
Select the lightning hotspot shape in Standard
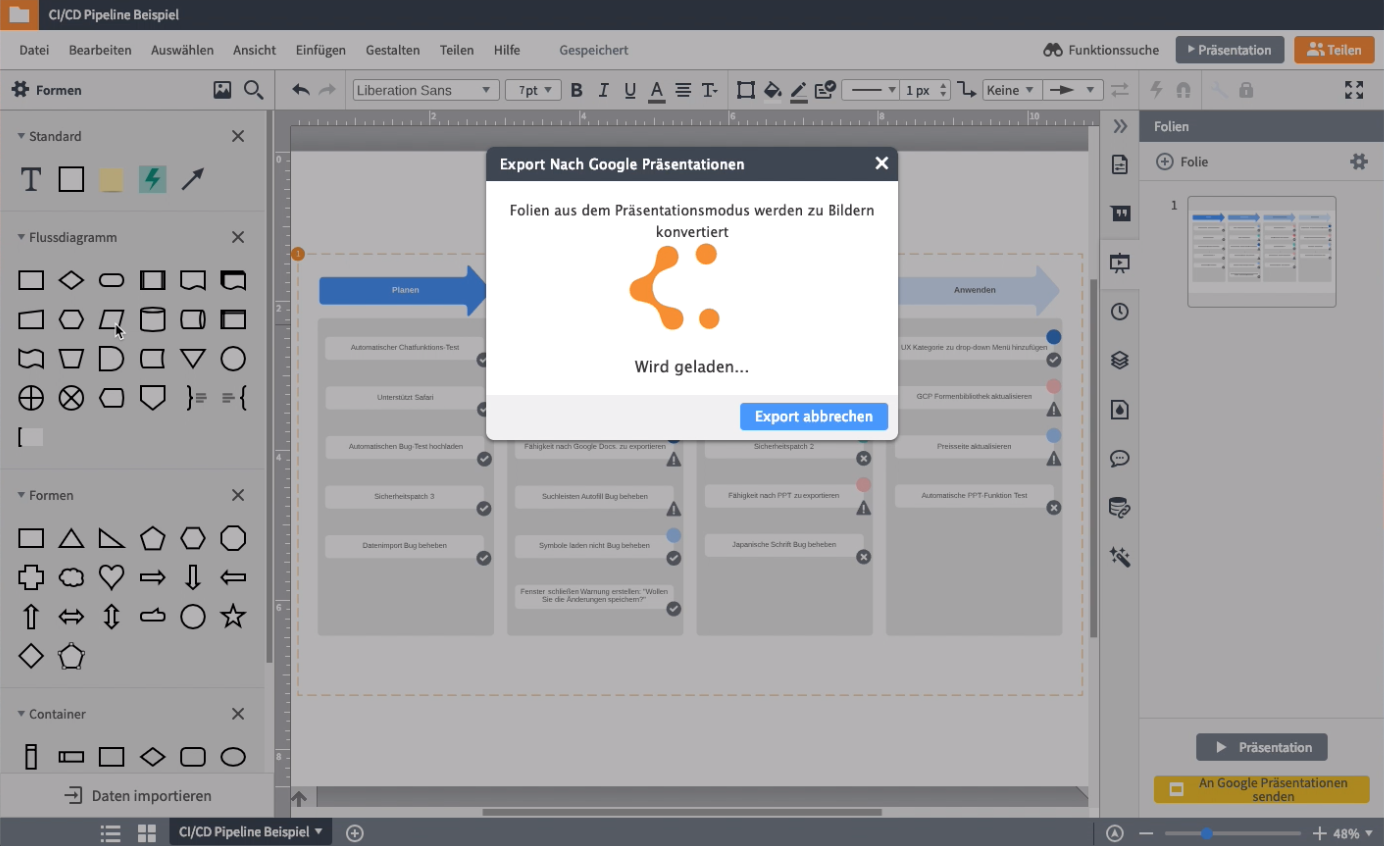click(x=152, y=179)
